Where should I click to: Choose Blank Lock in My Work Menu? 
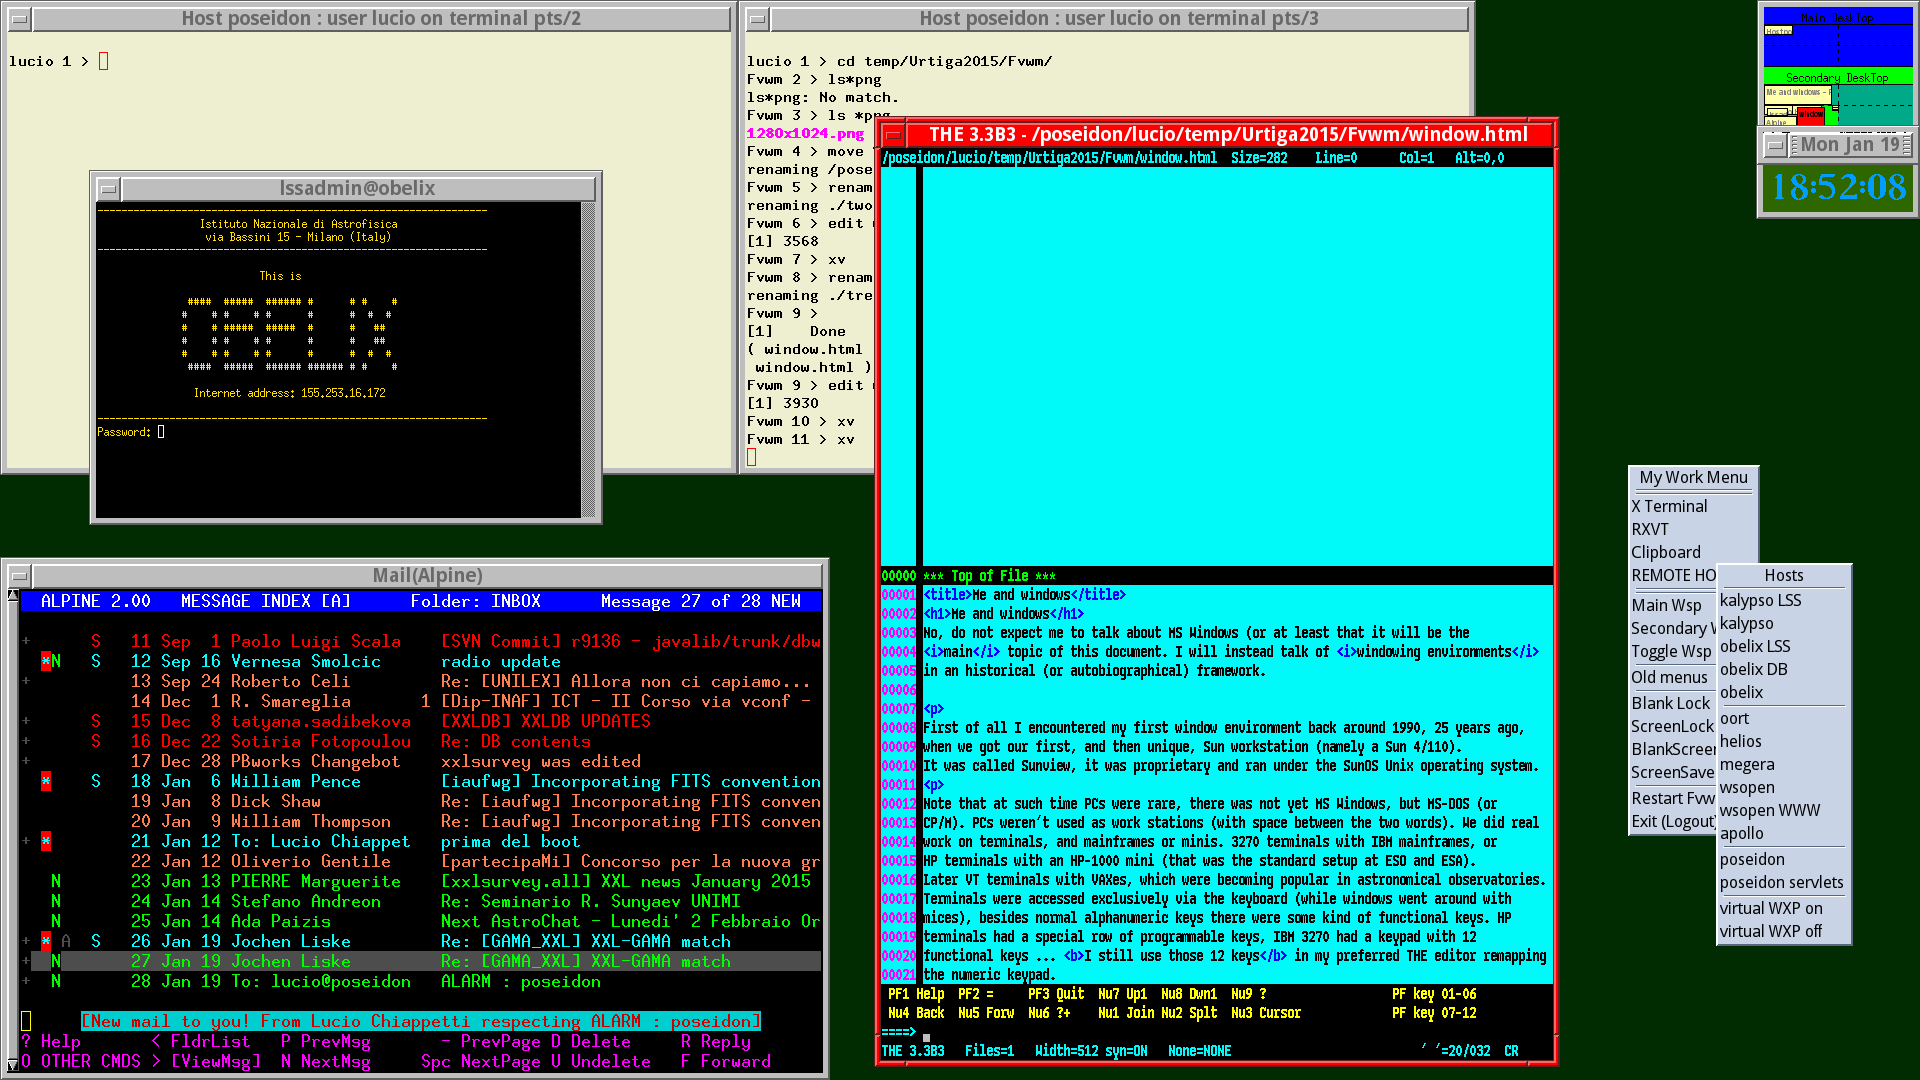point(1671,703)
